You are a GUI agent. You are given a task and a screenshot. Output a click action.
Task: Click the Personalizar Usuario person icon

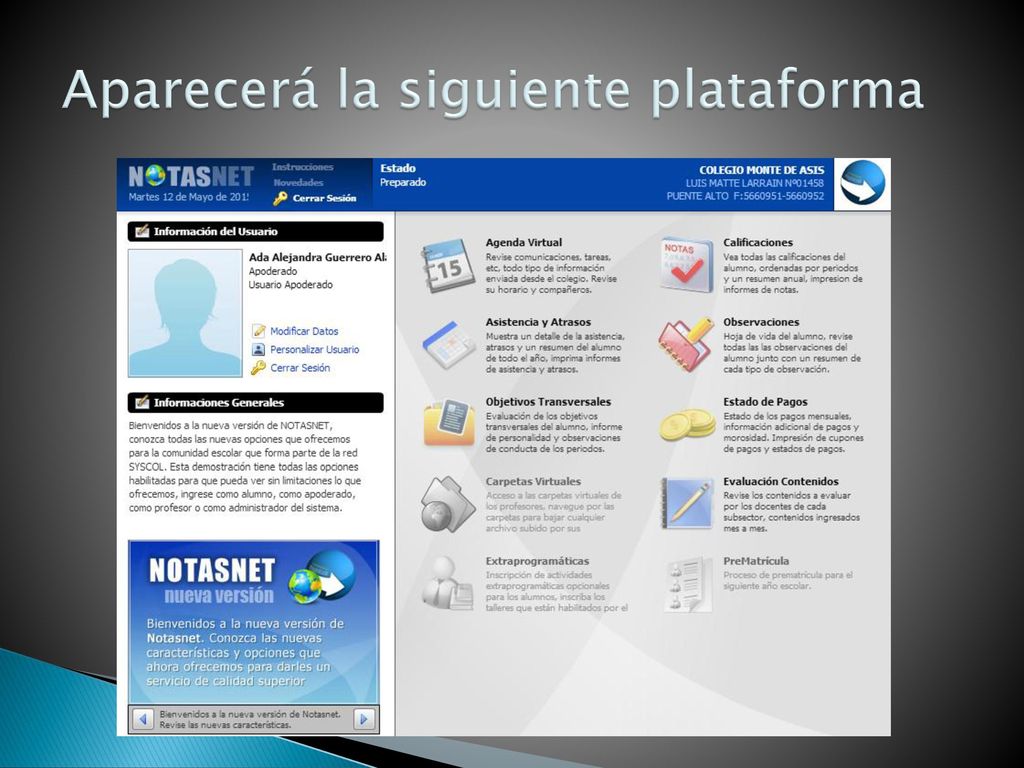pos(259,349)
